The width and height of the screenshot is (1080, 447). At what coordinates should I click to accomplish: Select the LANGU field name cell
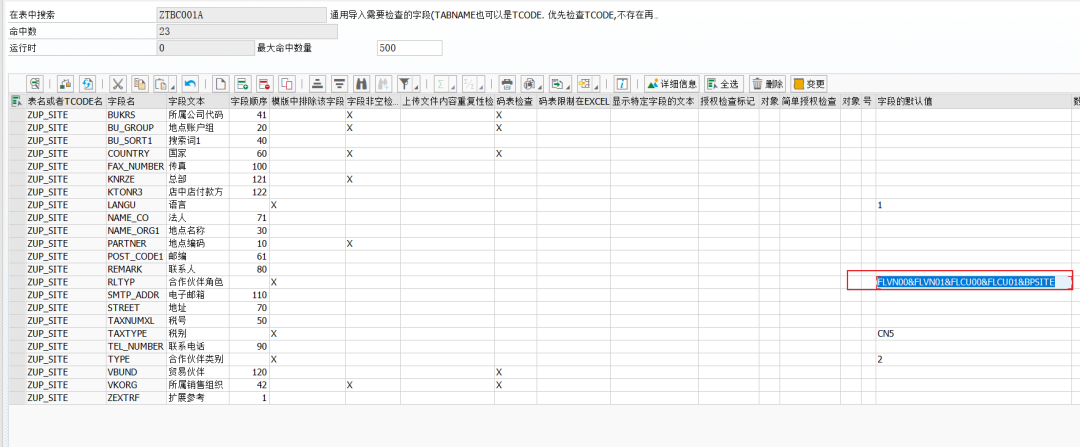136,205
